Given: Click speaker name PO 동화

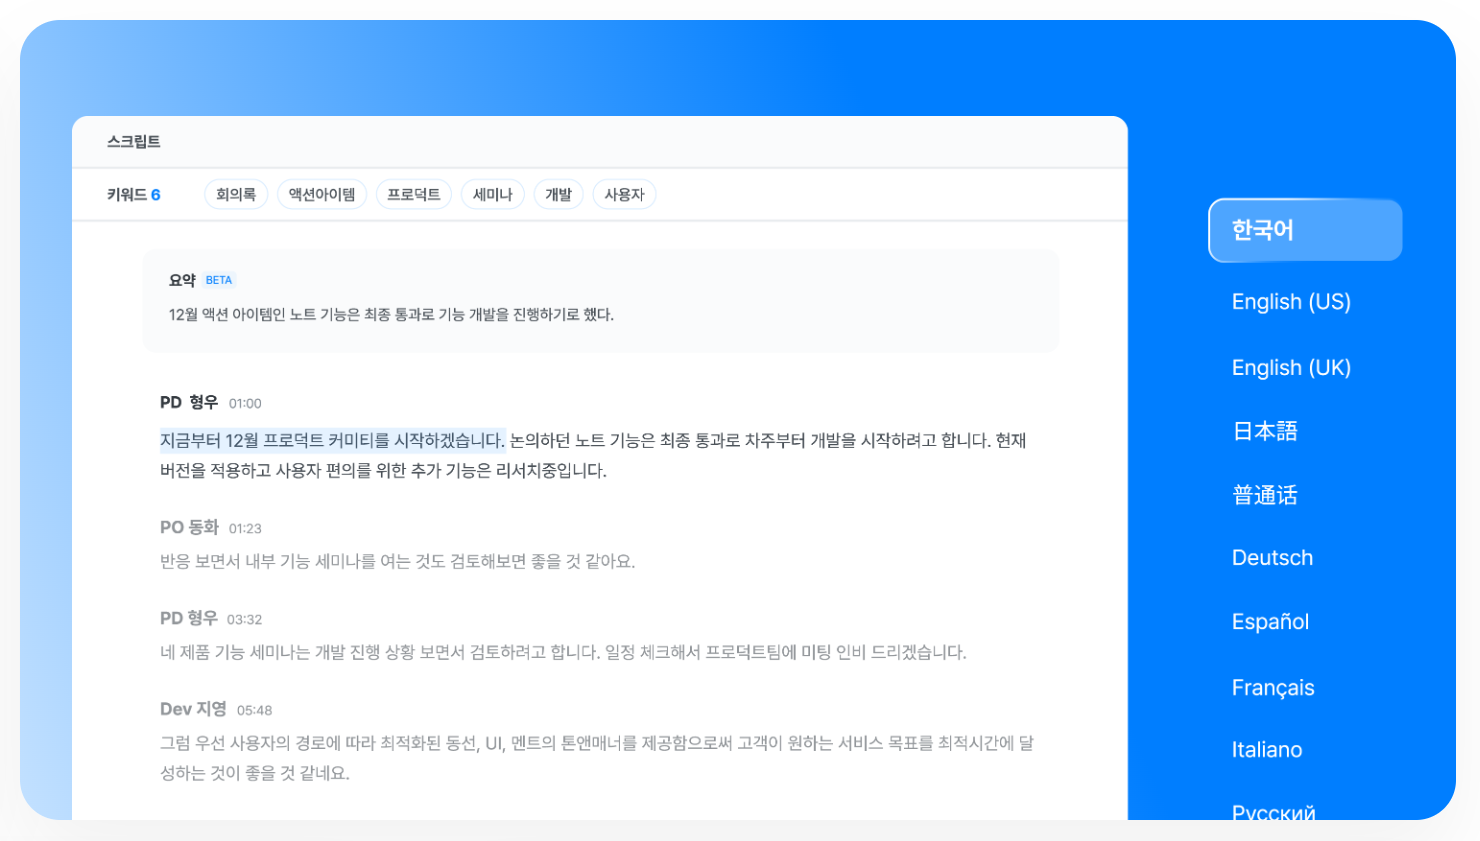Looking at the screenshot, I should pos(189,527).
